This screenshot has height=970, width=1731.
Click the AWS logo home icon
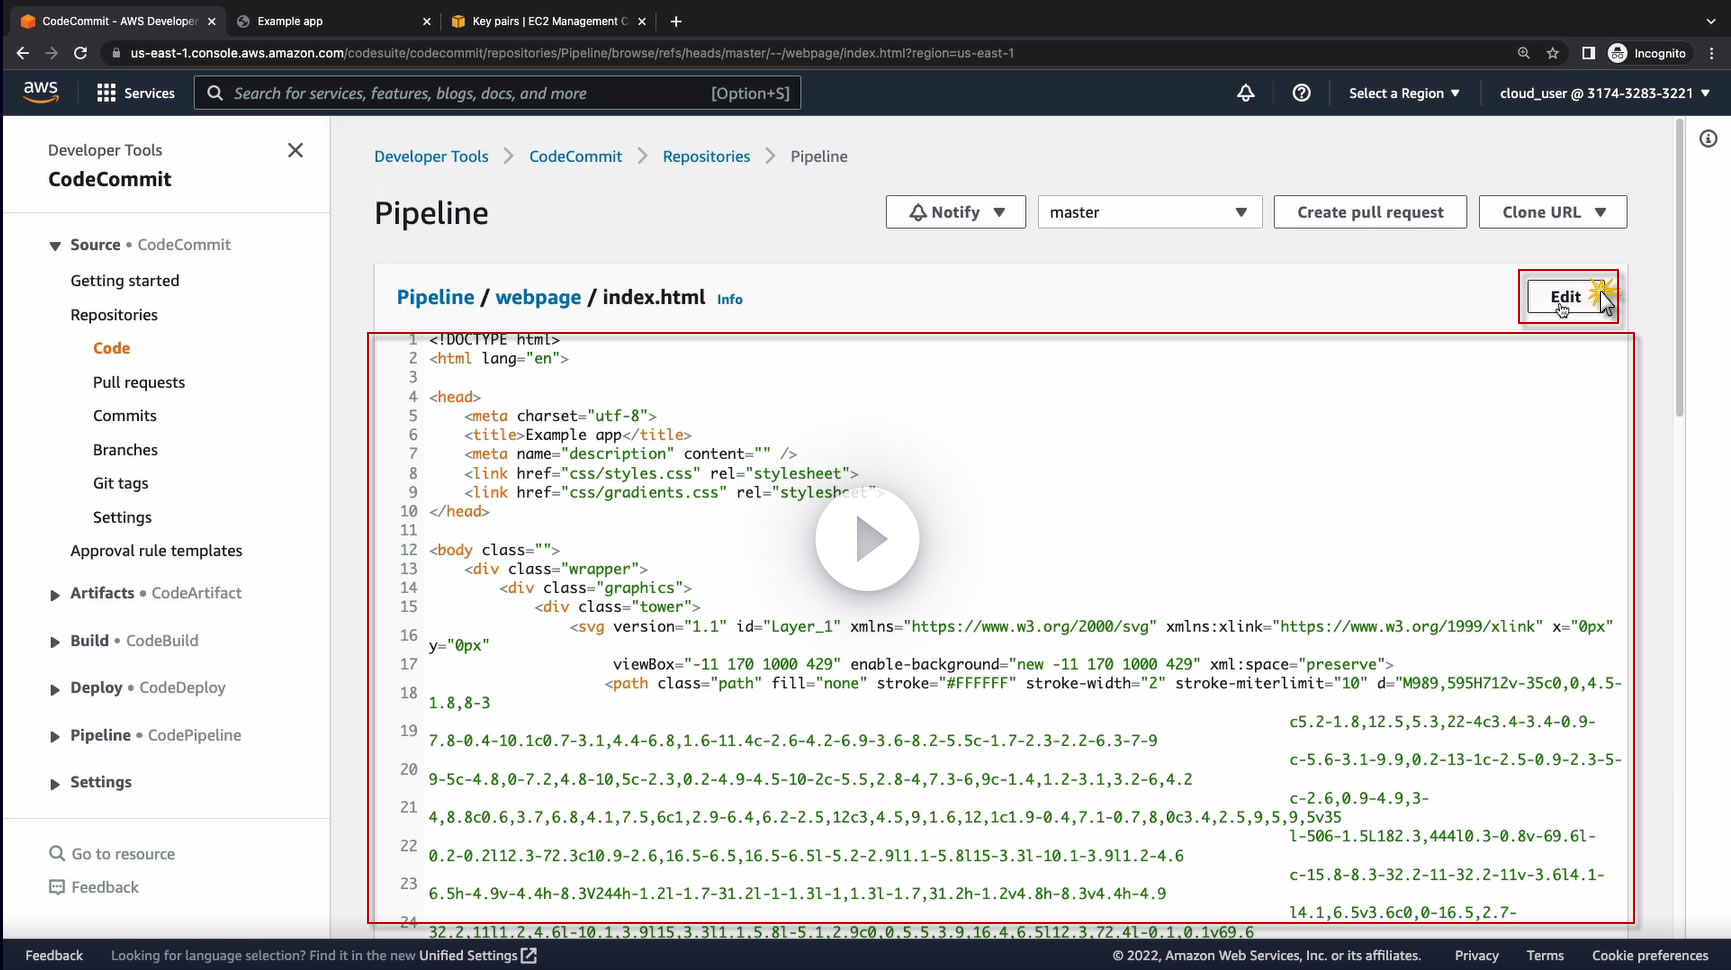click(x=40, y=92)
